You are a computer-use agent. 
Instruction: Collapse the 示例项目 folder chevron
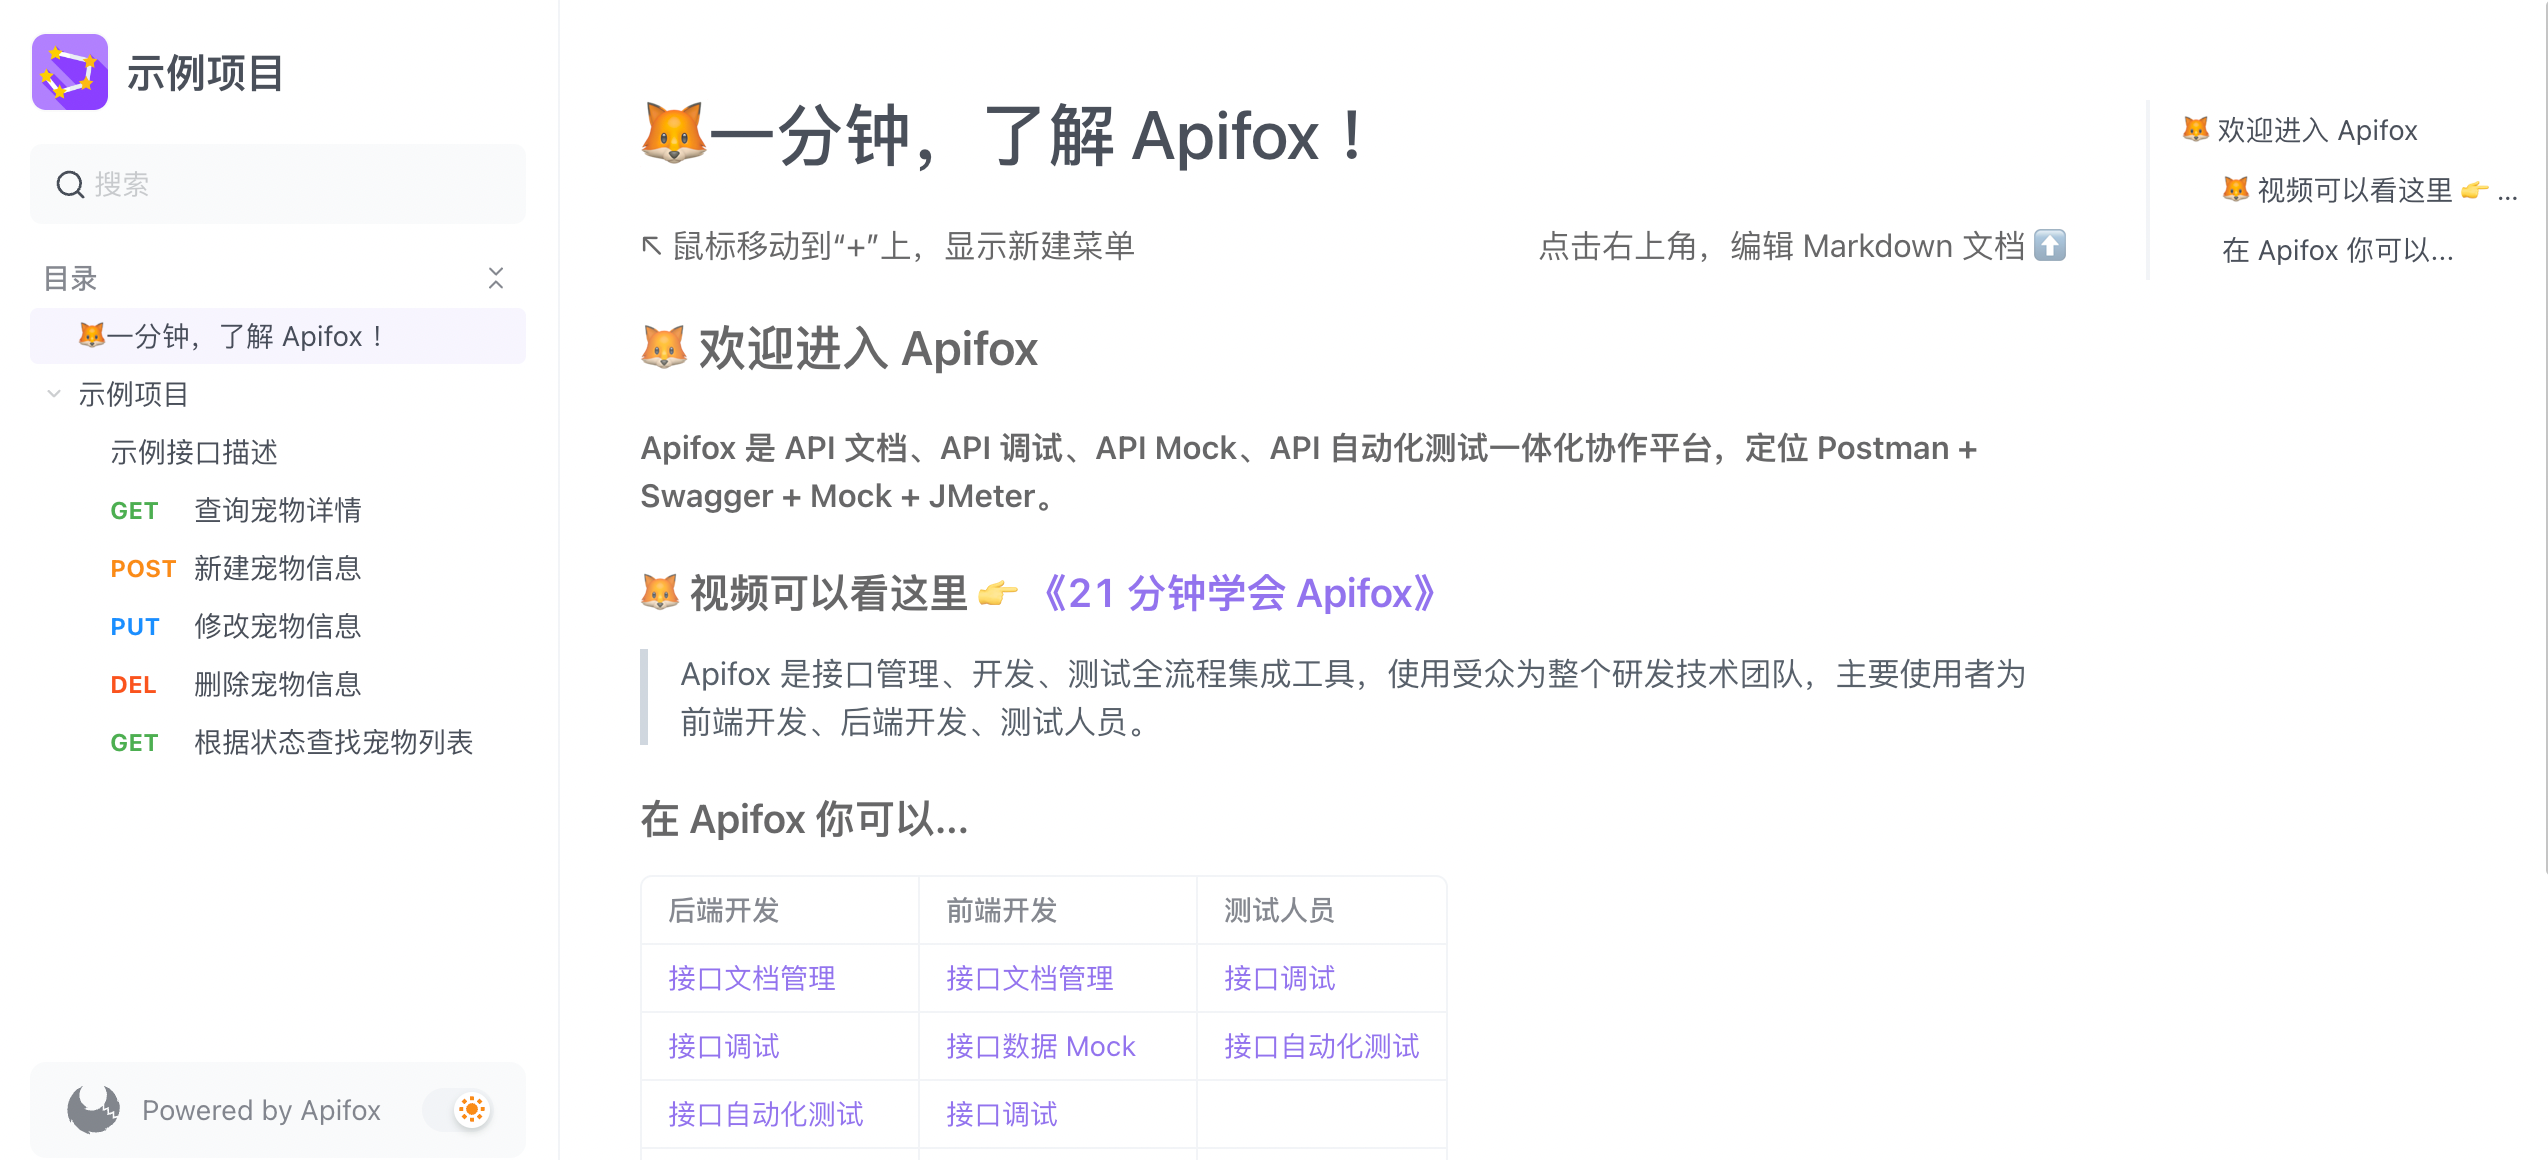[54, 394]
